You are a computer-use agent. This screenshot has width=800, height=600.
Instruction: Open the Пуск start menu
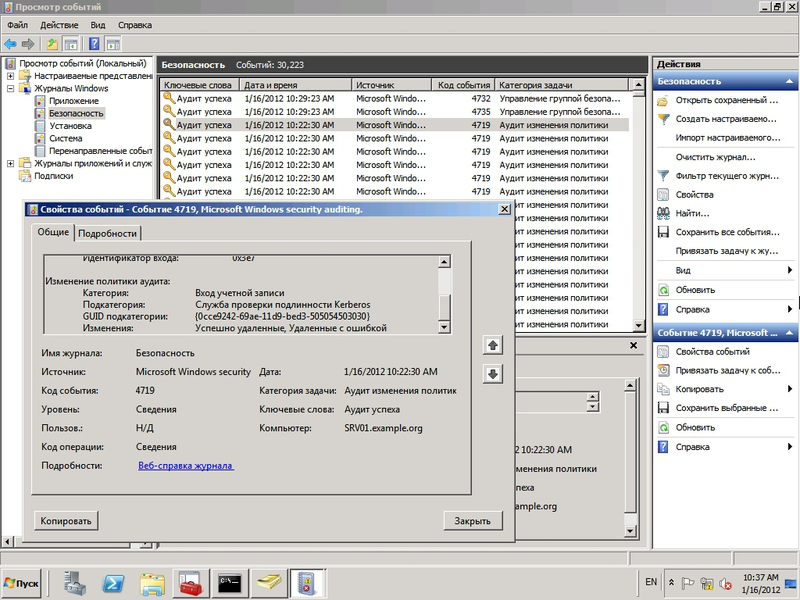[21, 583]
